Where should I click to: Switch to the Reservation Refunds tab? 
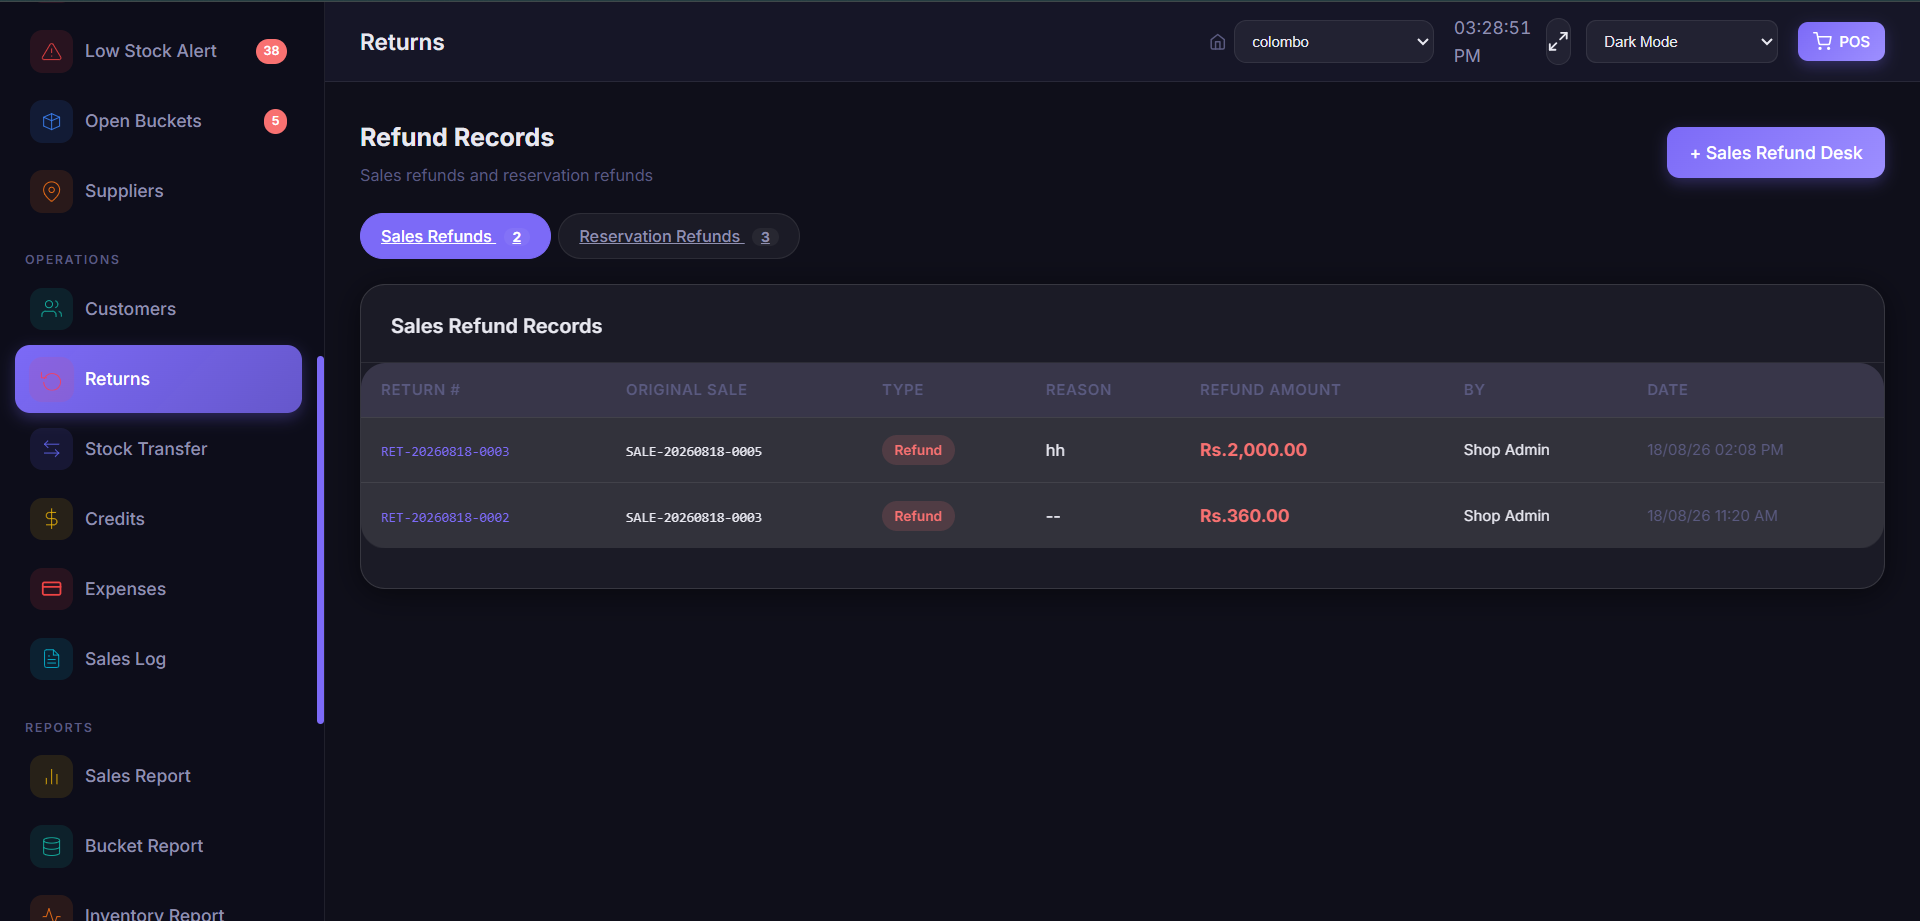tap(678, 236)
